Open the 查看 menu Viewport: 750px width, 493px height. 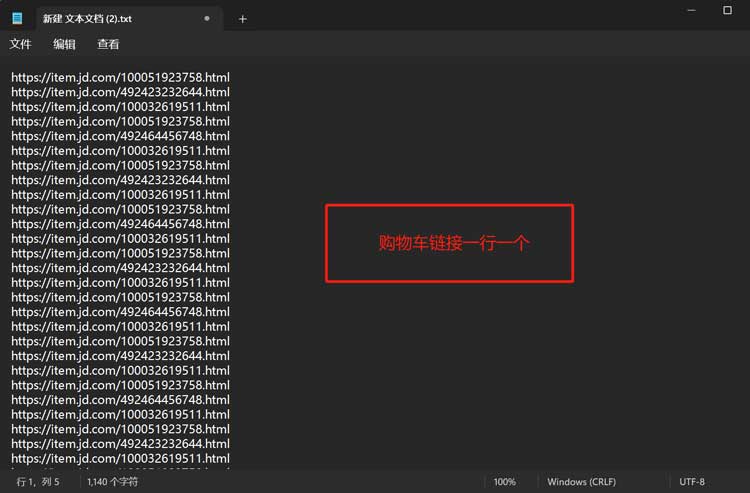(x=108, y=44)
